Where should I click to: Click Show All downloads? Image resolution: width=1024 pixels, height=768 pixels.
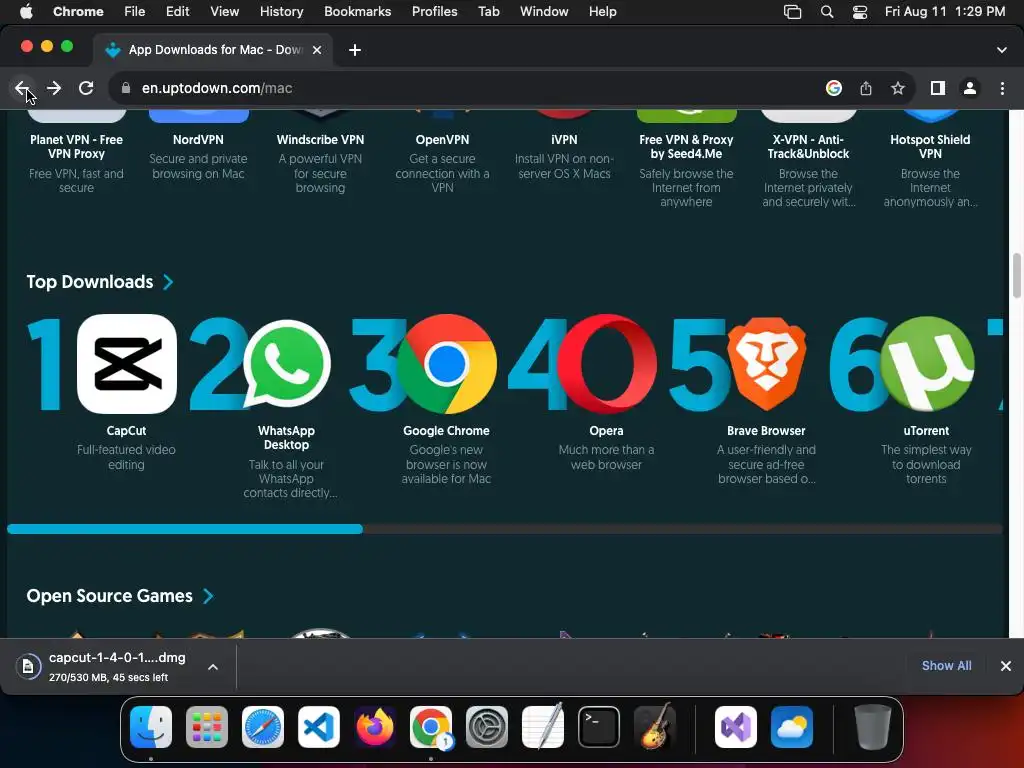pos(946,665)
